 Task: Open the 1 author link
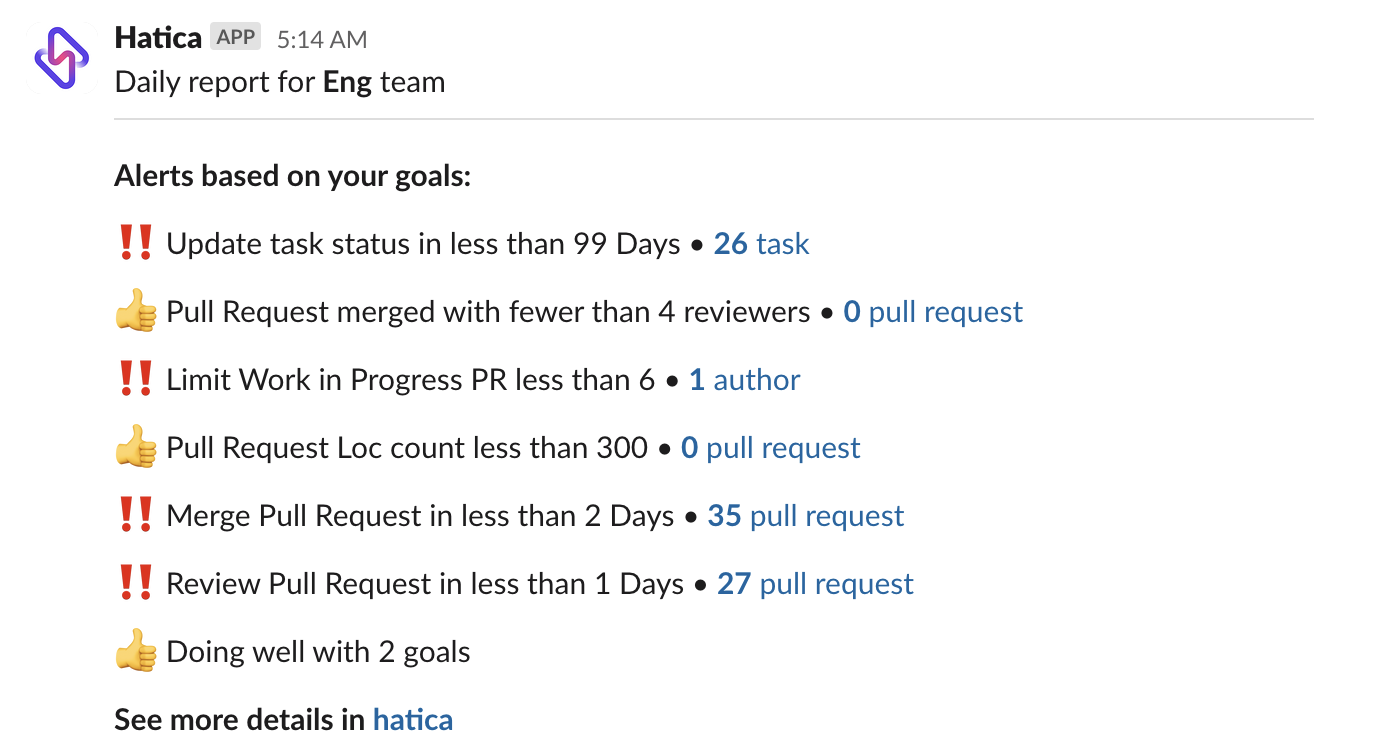[745, 380]
